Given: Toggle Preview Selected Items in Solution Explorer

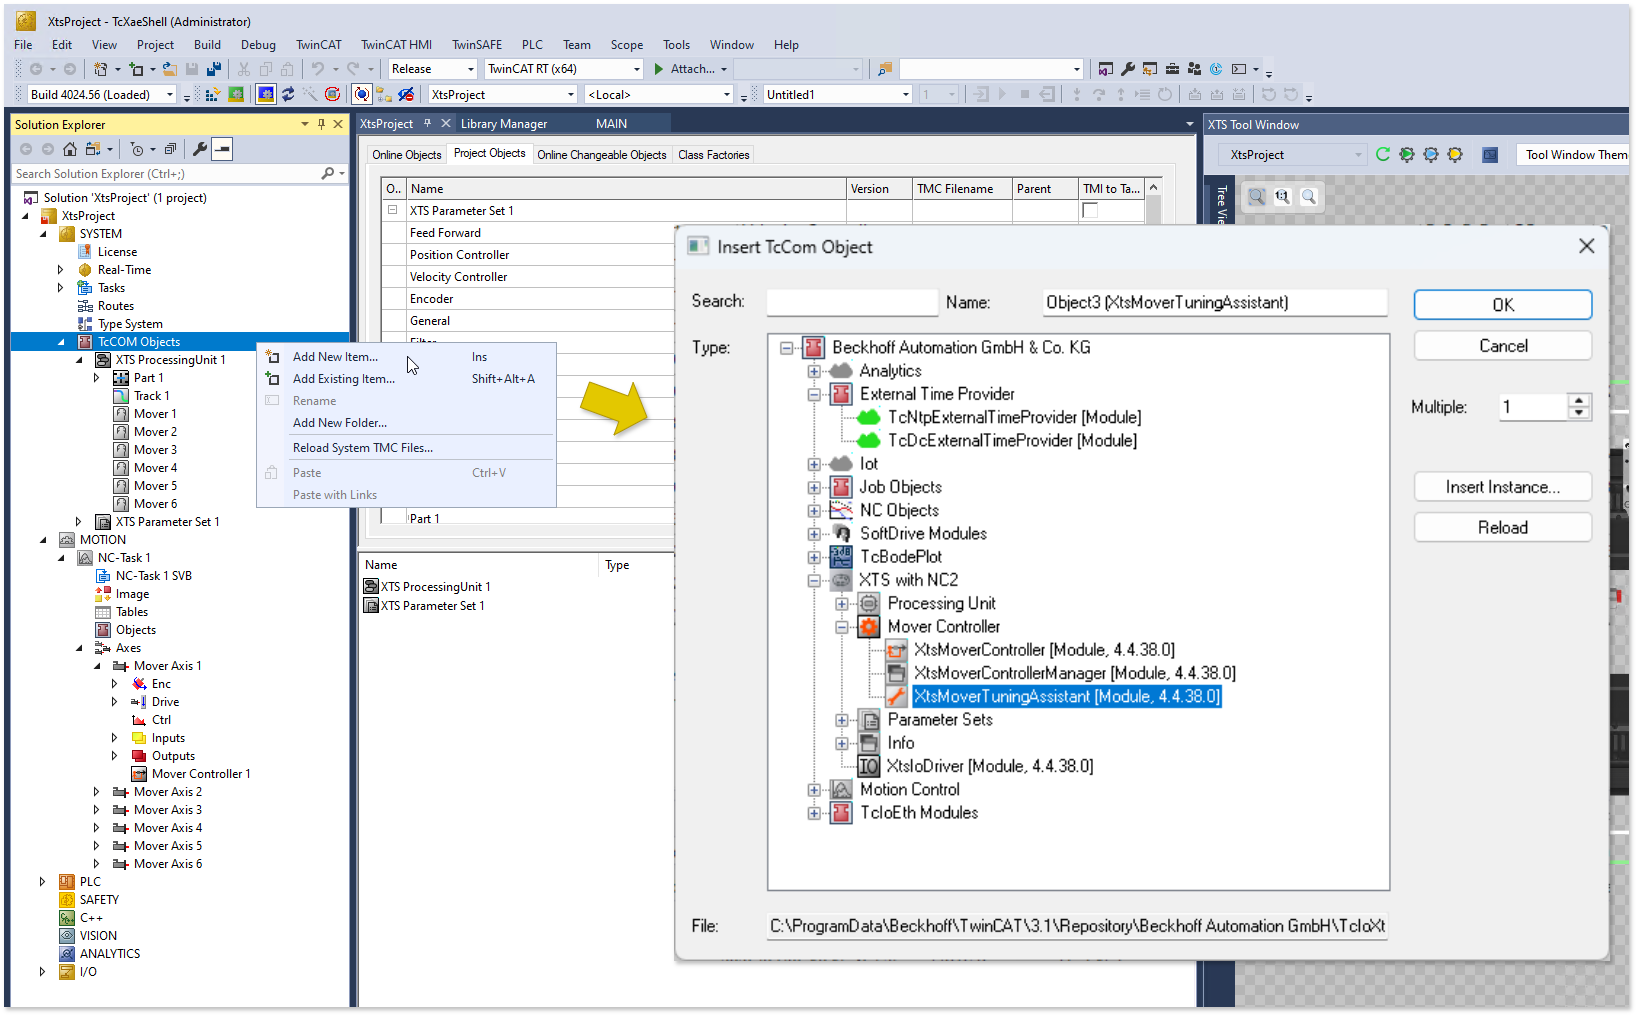Looking at the screenshot, I should 222,149.
